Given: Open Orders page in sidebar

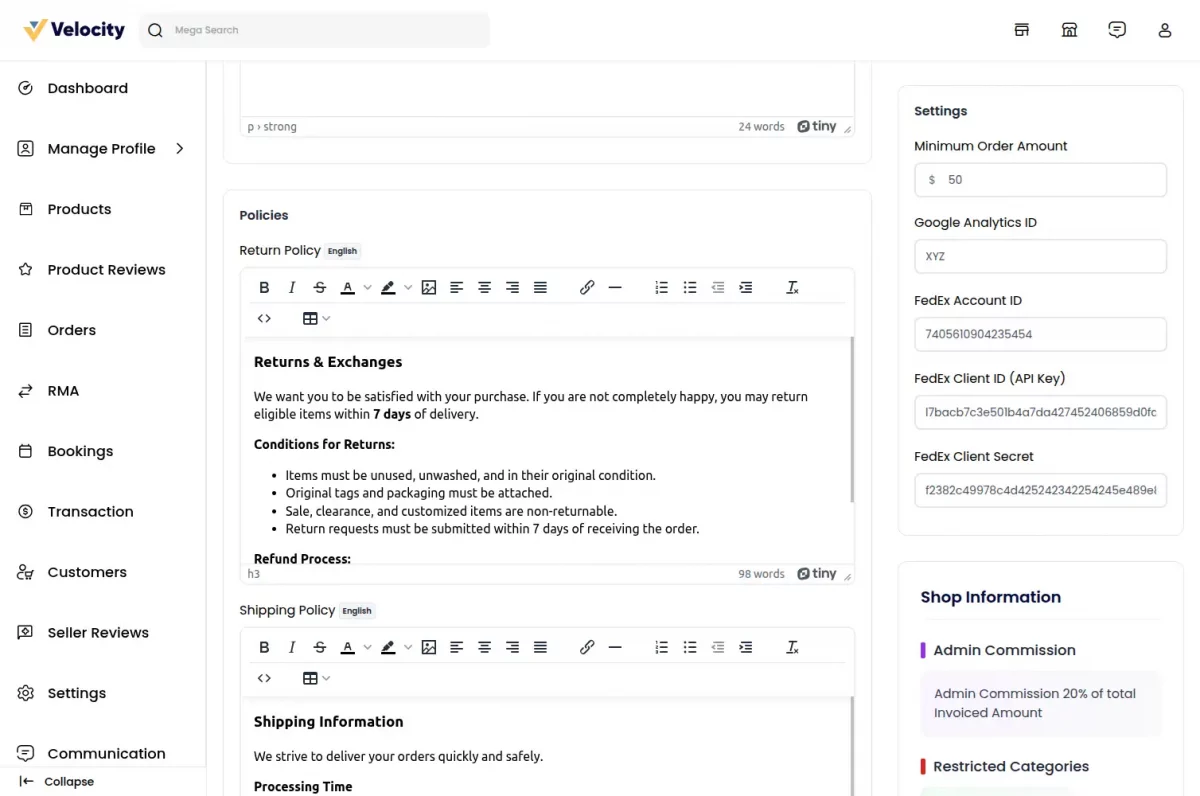Looking at the screenshot, I should tap(71, 330).
